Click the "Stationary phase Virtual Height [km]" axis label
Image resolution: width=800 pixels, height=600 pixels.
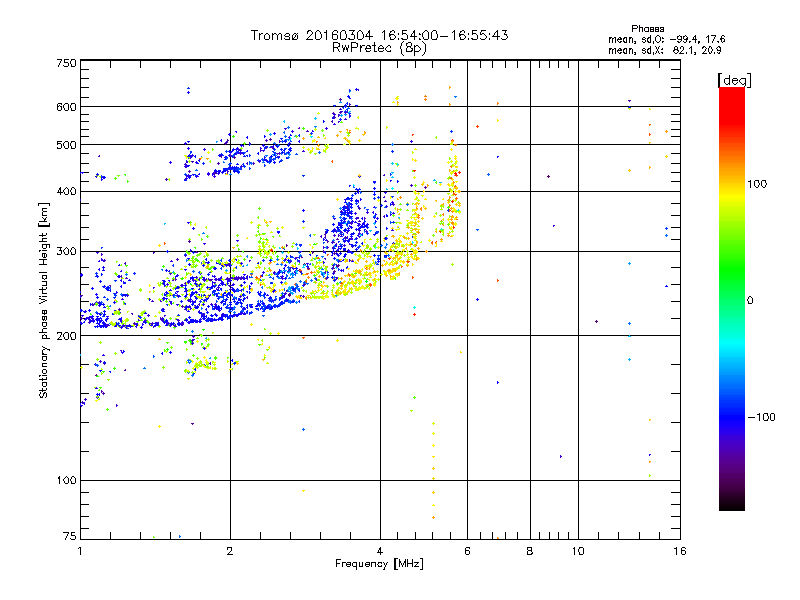pyautogui.click(x=44, y=300)
